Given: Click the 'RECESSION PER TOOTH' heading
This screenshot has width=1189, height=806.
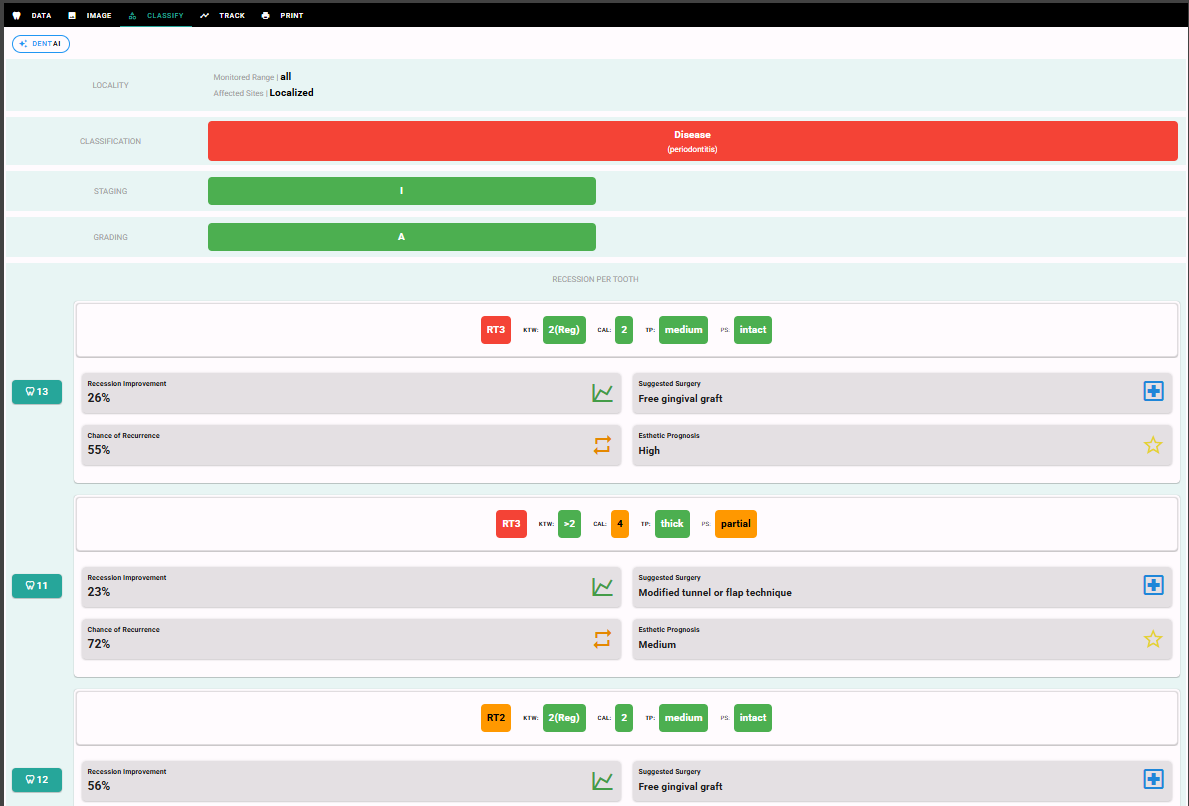Looking at the screenshot, I should tap(595, 280).
